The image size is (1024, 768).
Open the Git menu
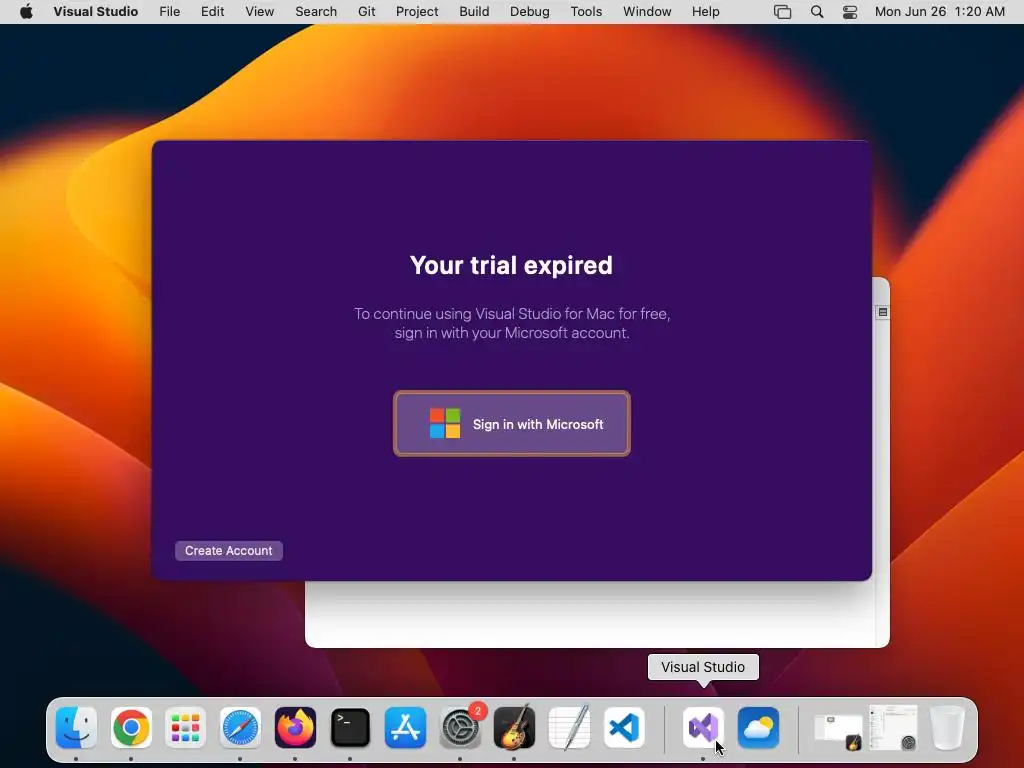pos(366,12)
